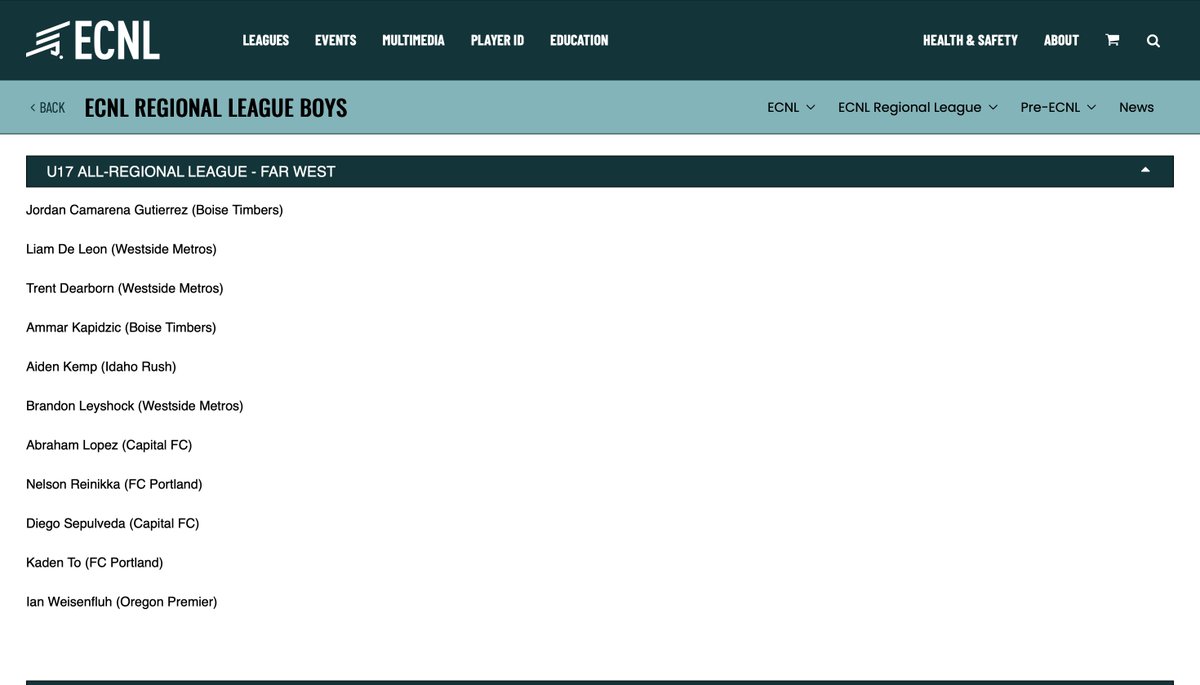This screenshot has height=685, width=1200.
Task: Open the Player ID menu
Action: click(497, 40)
